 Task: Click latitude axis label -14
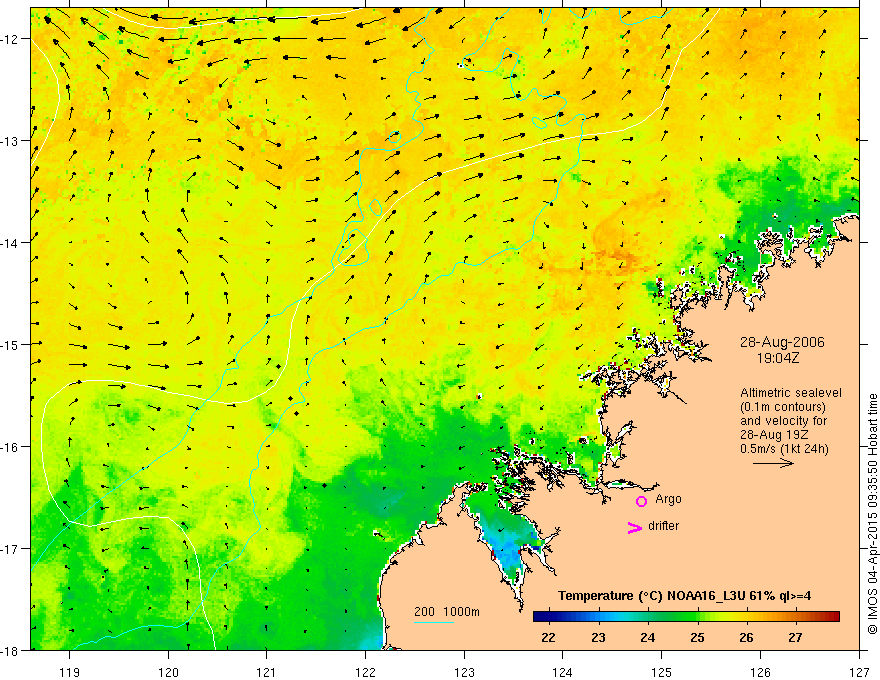click(x=11, y=243)
